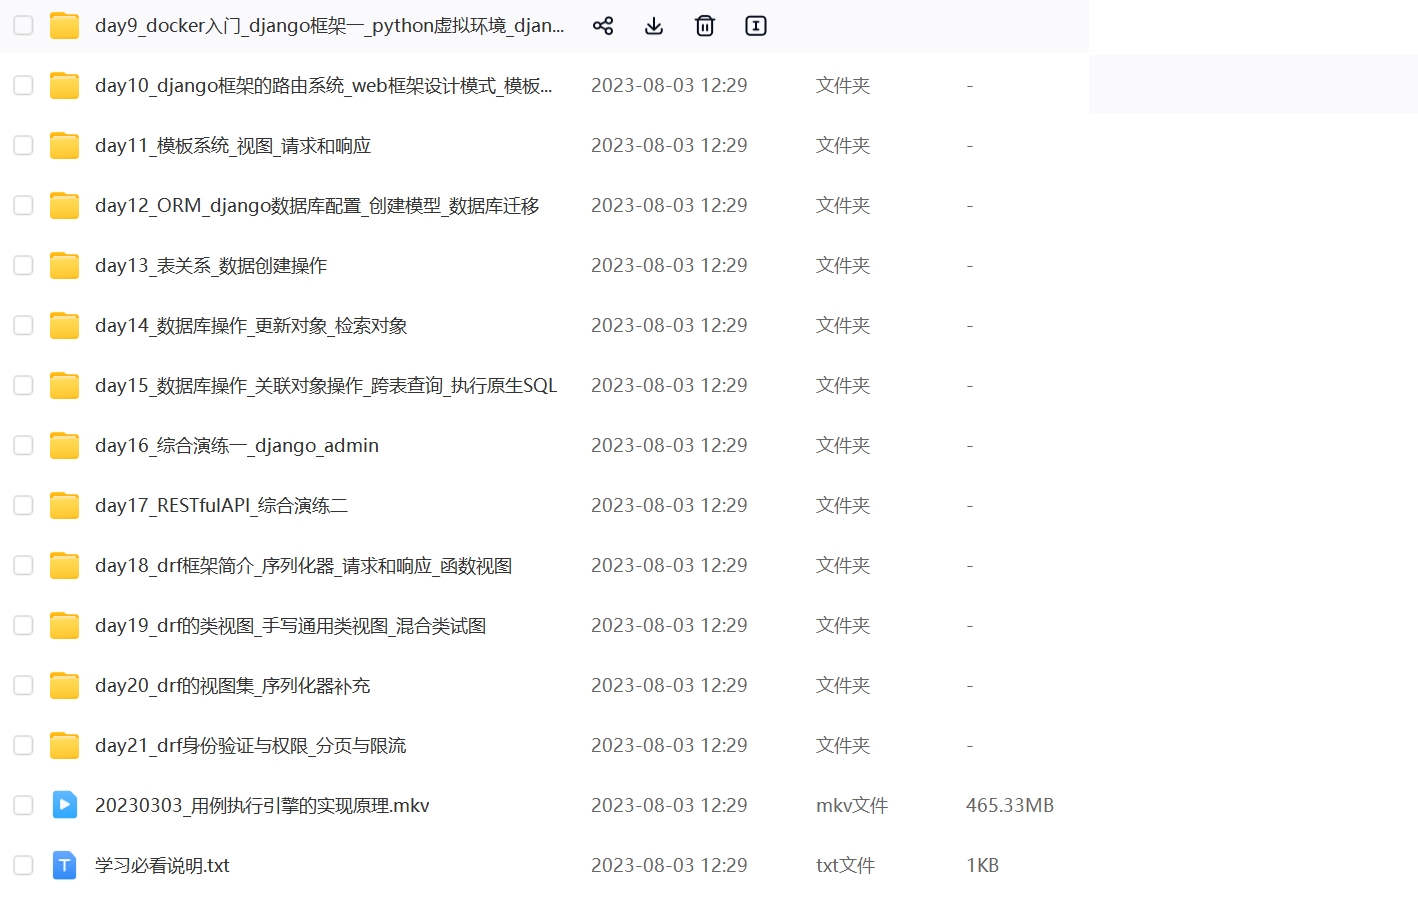Tick the day16_综合演练一 folder checkbox

[x=23, y=445]
